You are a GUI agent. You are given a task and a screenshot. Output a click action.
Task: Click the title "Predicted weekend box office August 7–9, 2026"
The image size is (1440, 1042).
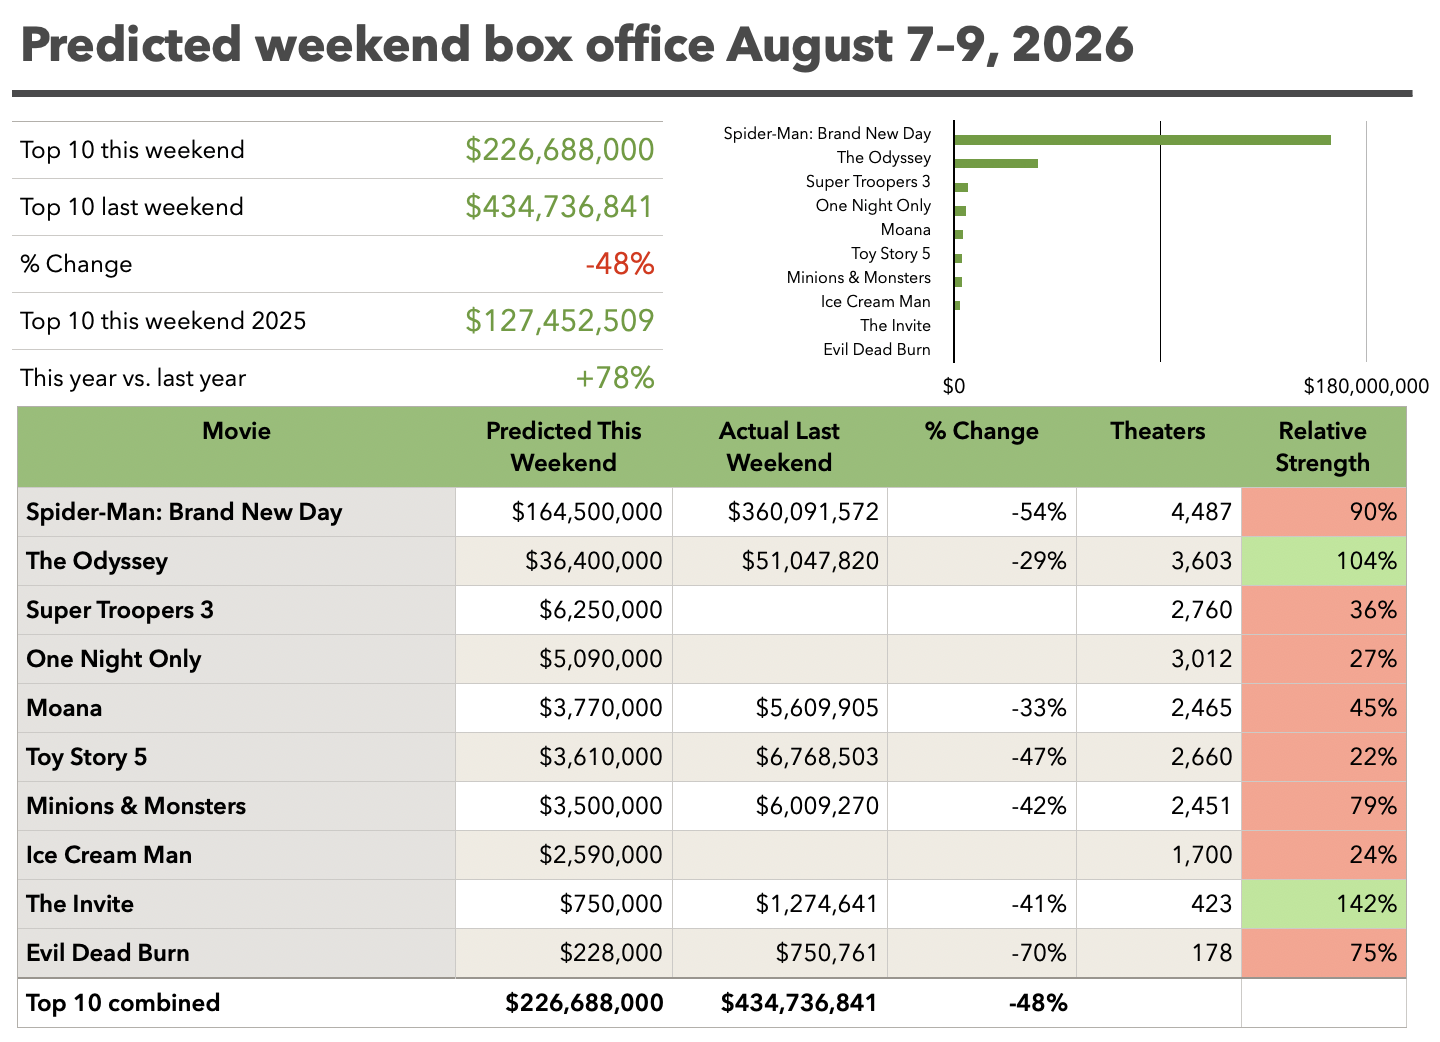[x=577, y=46]
